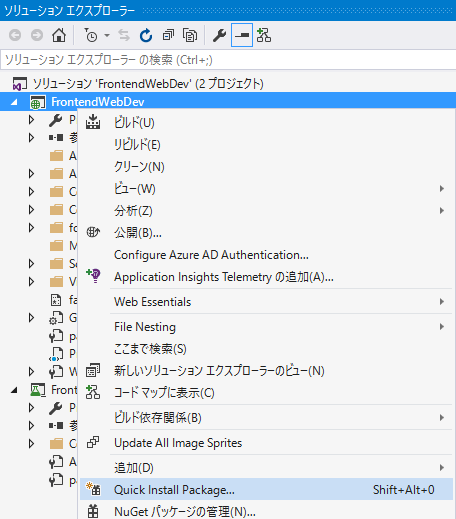This screenshot has width=456, height=519.
Task: Open the dropdown arrow beside the clock filter
Action: point(107,35)
